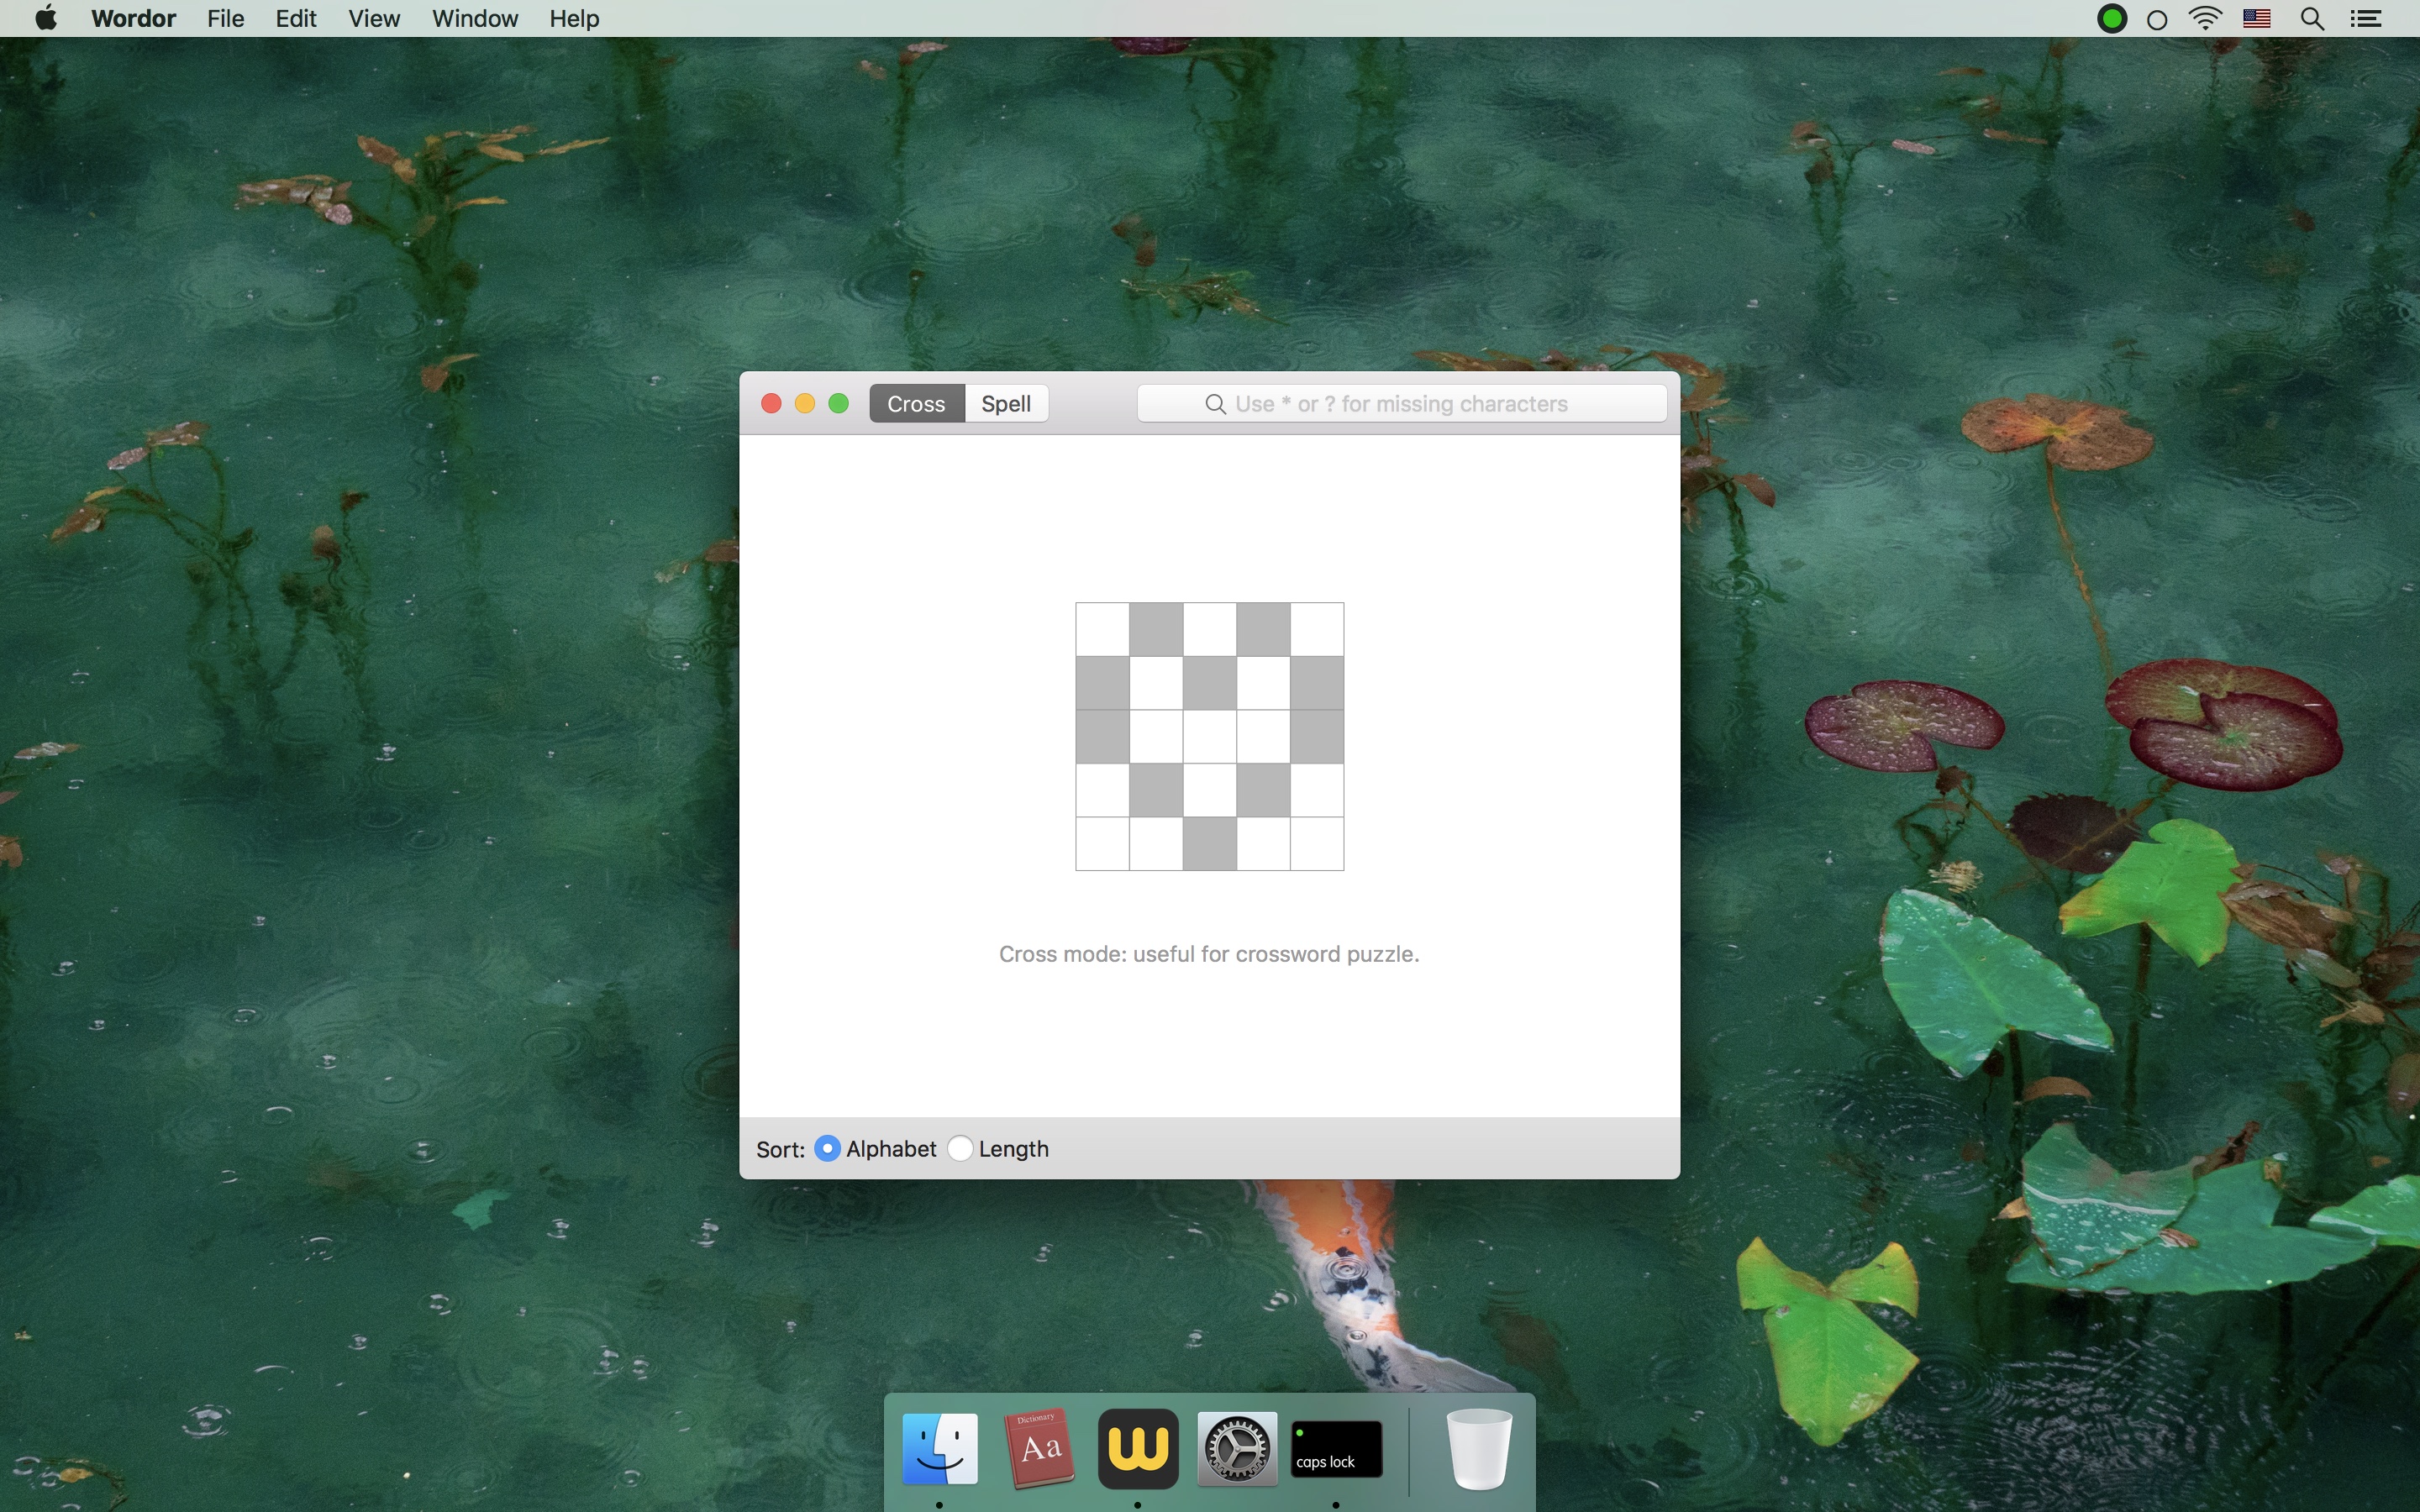Open Notification Center list icon
This screenshot has width=2420, height=1512.
[2368, 19]
